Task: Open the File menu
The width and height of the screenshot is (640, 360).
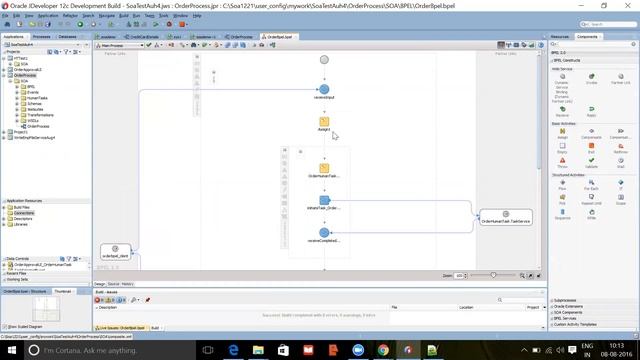Action: pos(5,16)
